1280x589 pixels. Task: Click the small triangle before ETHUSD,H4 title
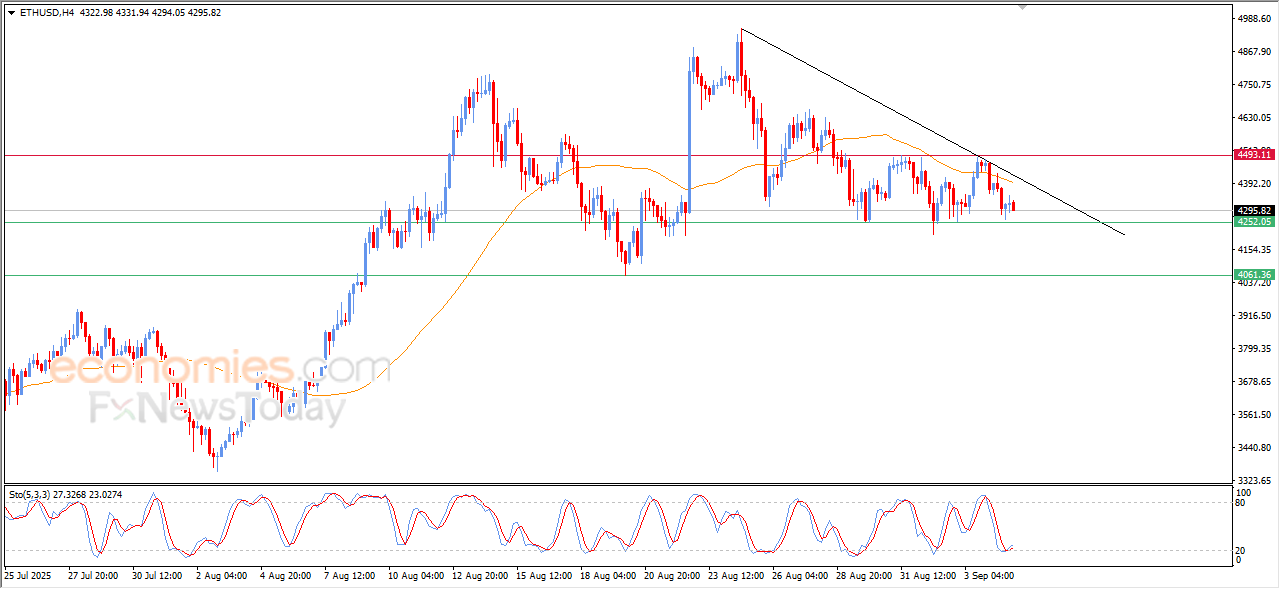11,12
